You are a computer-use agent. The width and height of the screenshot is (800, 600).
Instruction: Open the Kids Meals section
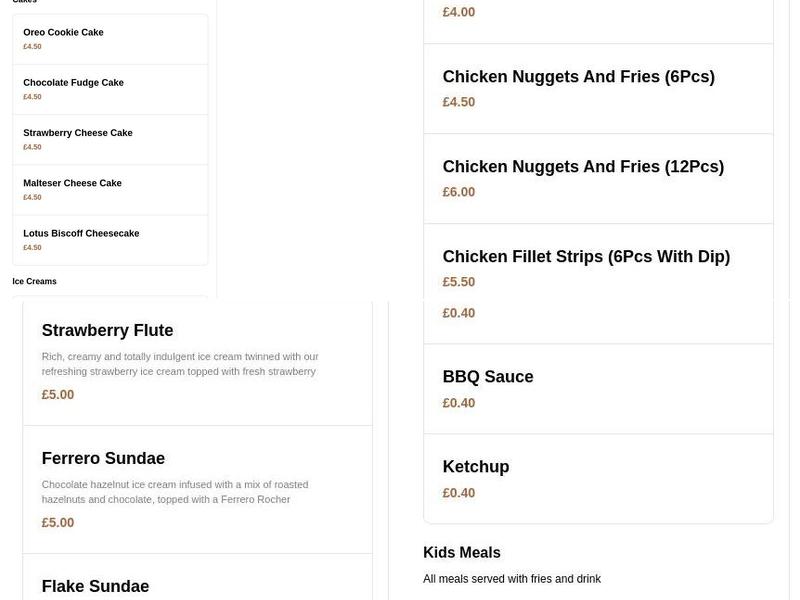(462, 552)
